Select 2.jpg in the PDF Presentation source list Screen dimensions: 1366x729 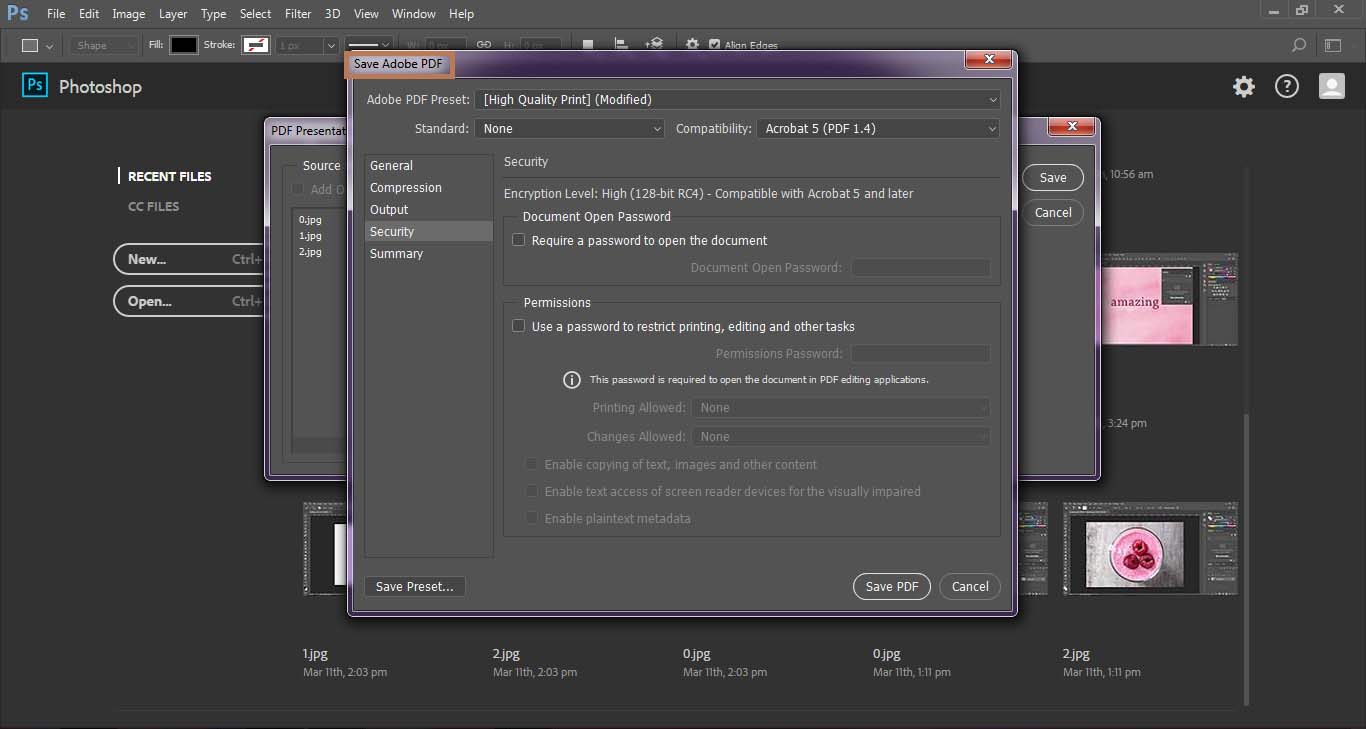tap(310, 252)
